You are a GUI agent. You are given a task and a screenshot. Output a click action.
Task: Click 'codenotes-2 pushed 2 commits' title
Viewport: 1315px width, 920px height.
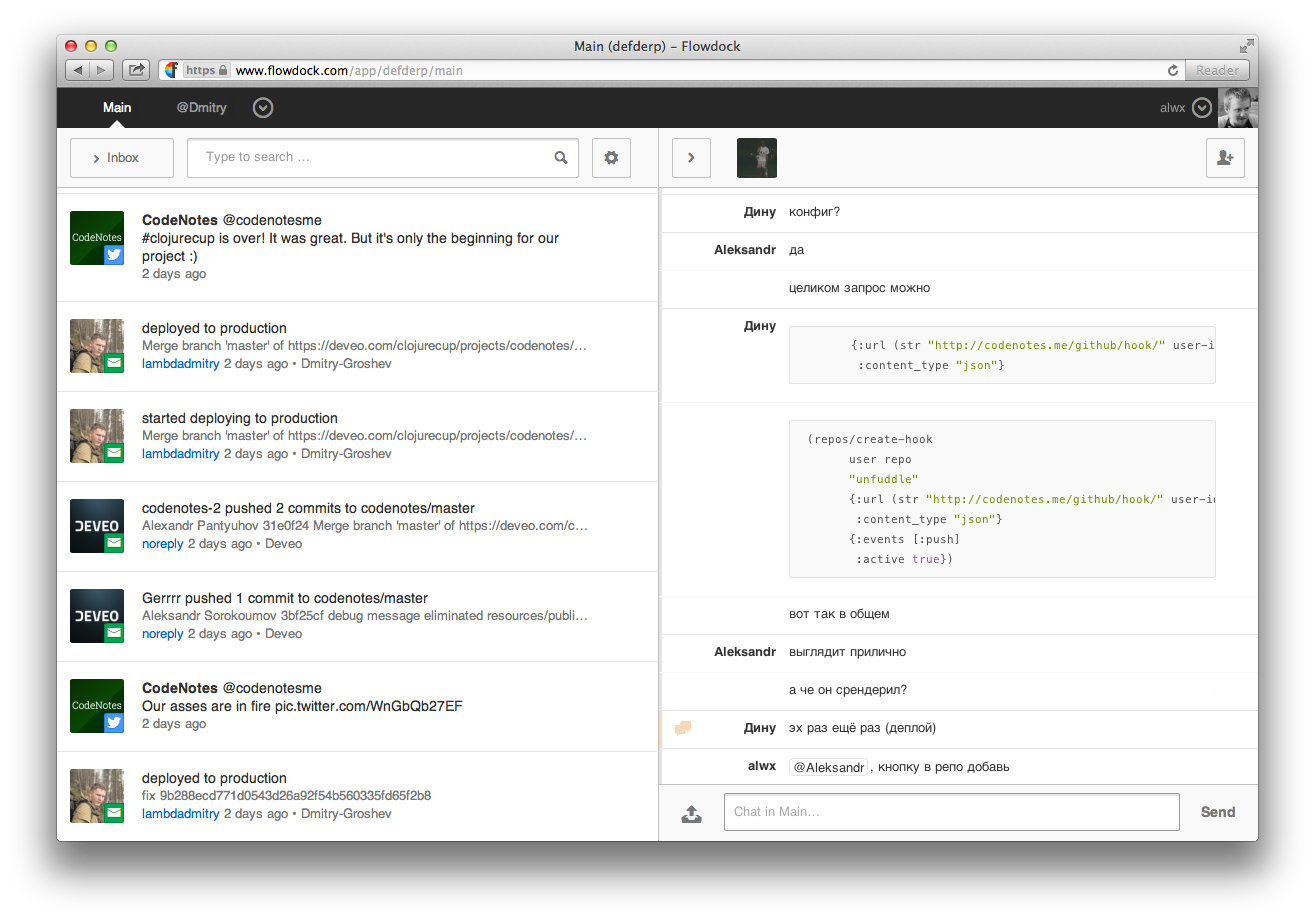(308, 508)
